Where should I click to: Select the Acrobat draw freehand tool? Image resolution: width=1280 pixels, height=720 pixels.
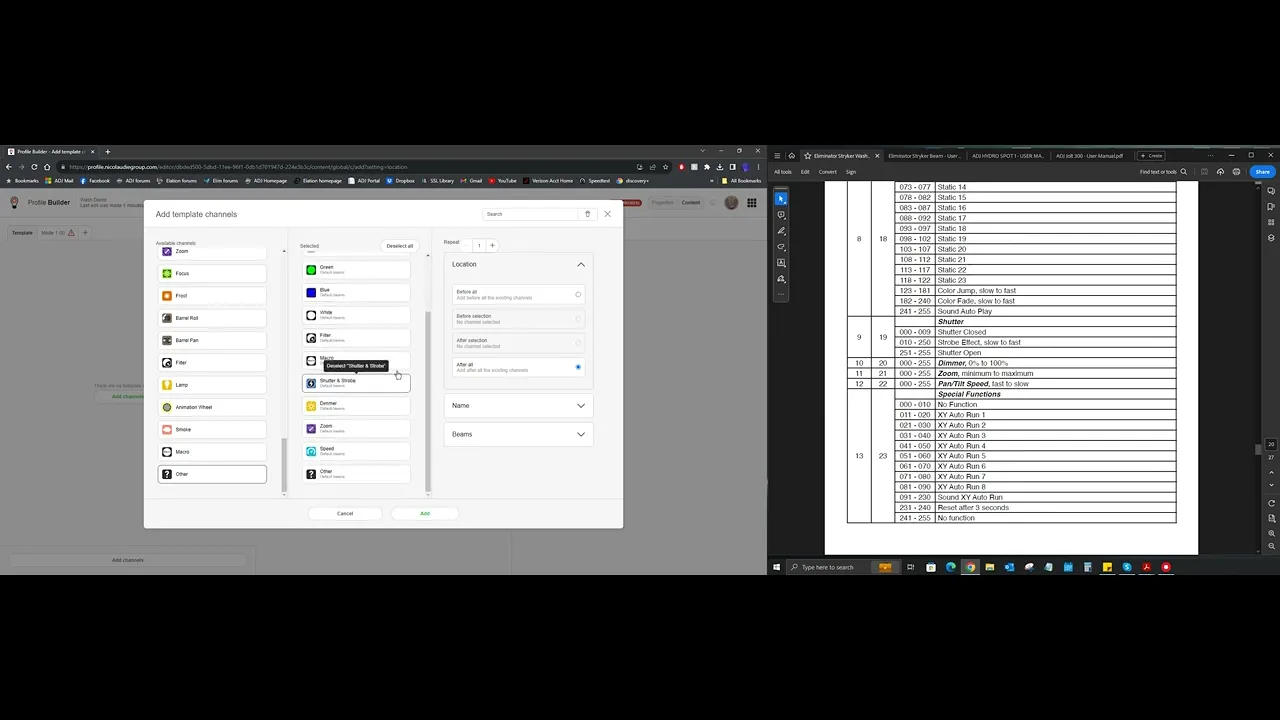(781, 247)
